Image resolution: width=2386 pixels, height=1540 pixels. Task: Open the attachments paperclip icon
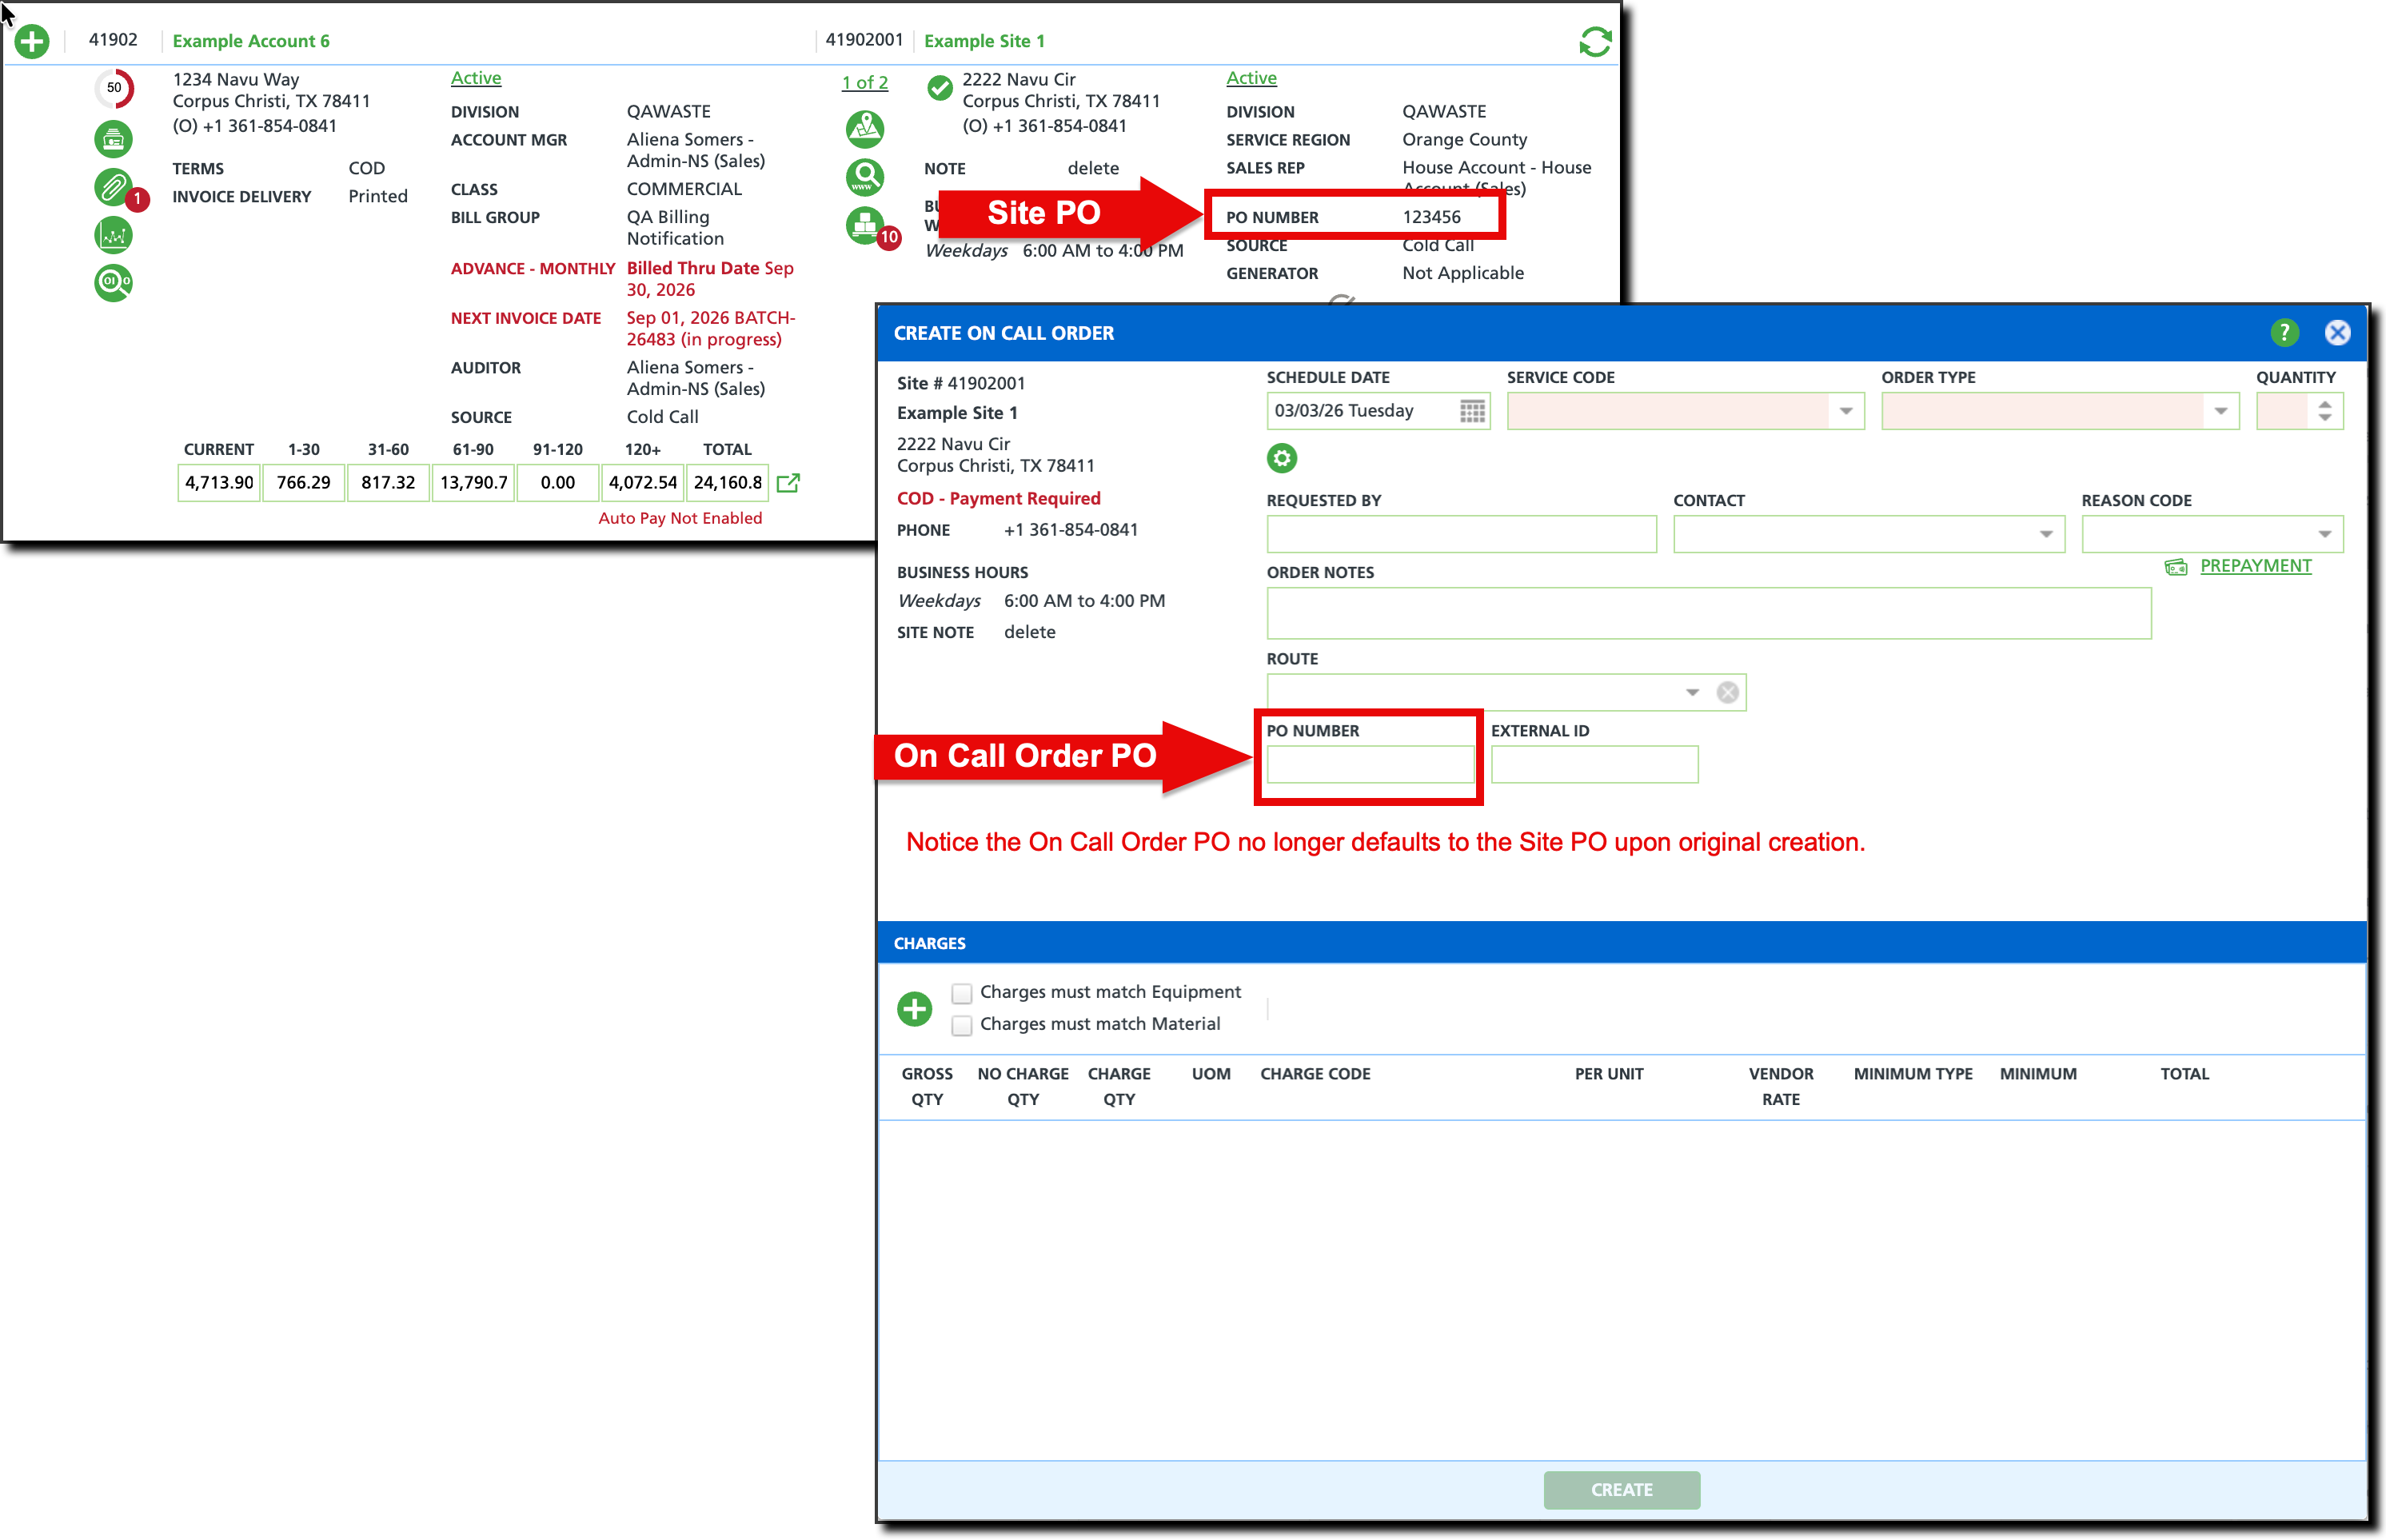coord(113,186)
